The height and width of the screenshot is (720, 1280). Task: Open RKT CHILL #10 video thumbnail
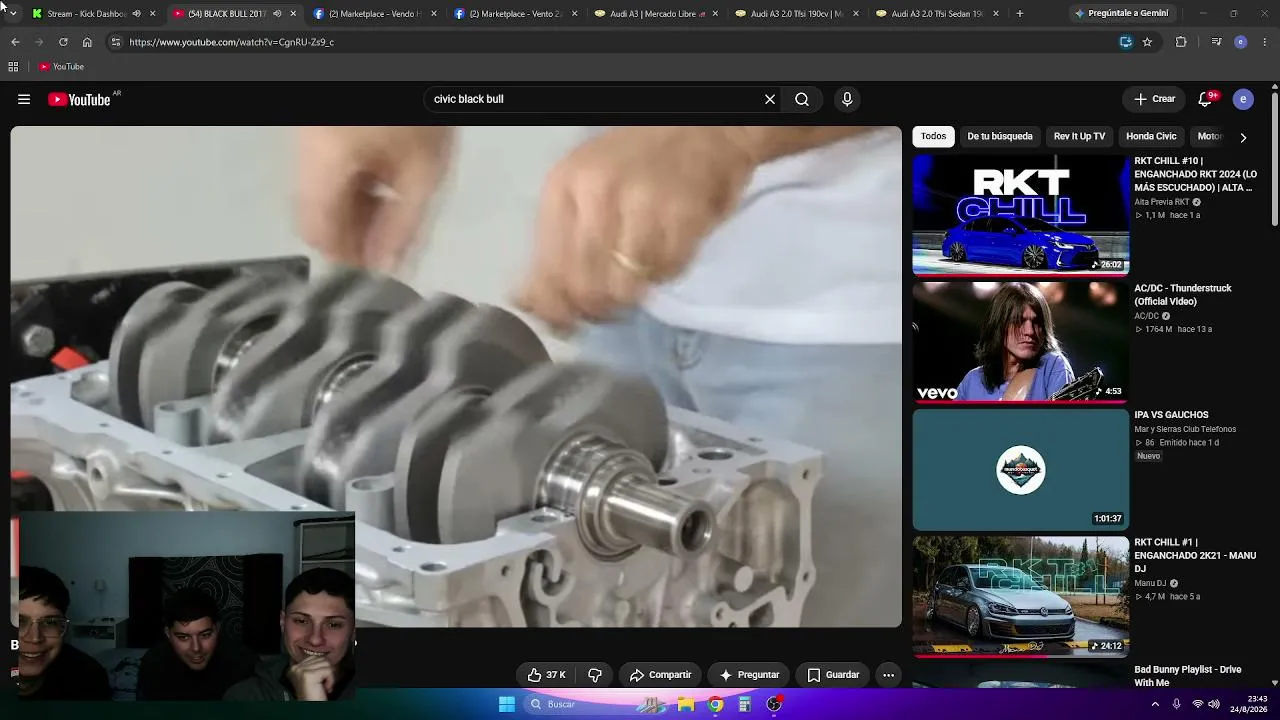tap(1021, 215)
